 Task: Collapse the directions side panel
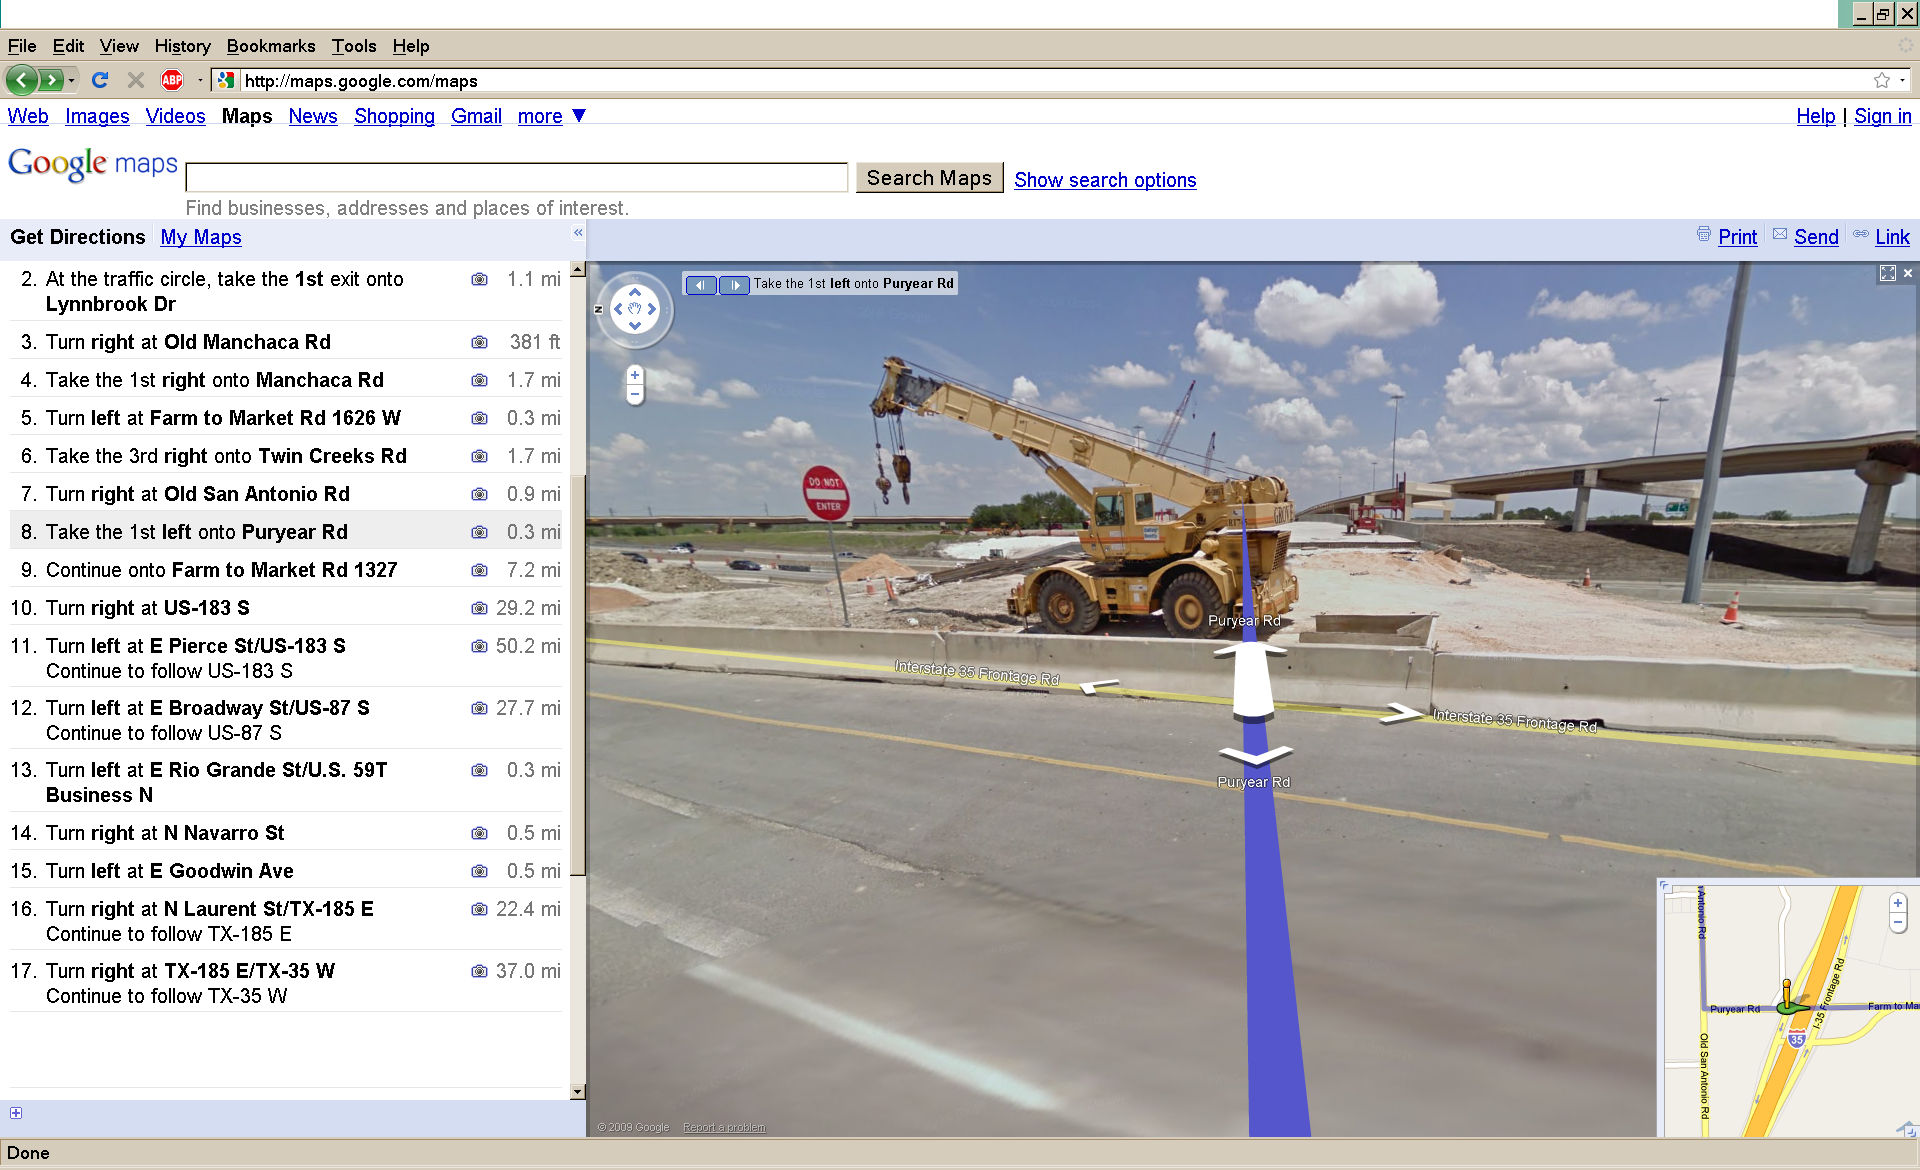coord(578,232)
